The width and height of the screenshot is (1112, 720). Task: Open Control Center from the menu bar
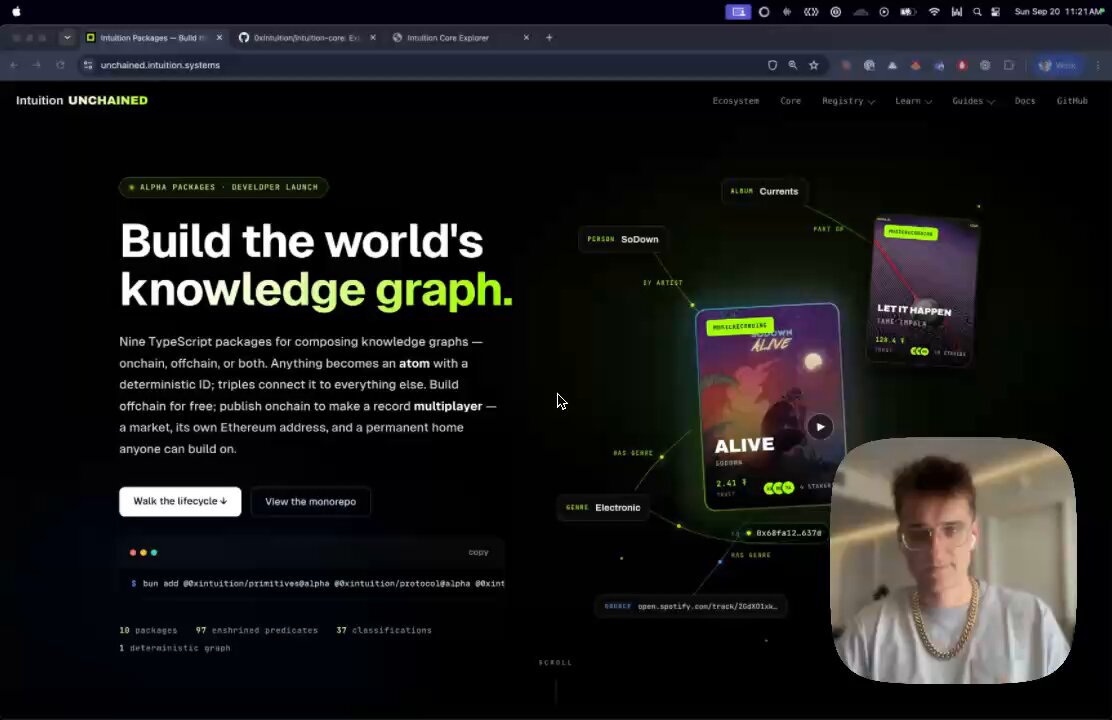(x=996, y=11)
